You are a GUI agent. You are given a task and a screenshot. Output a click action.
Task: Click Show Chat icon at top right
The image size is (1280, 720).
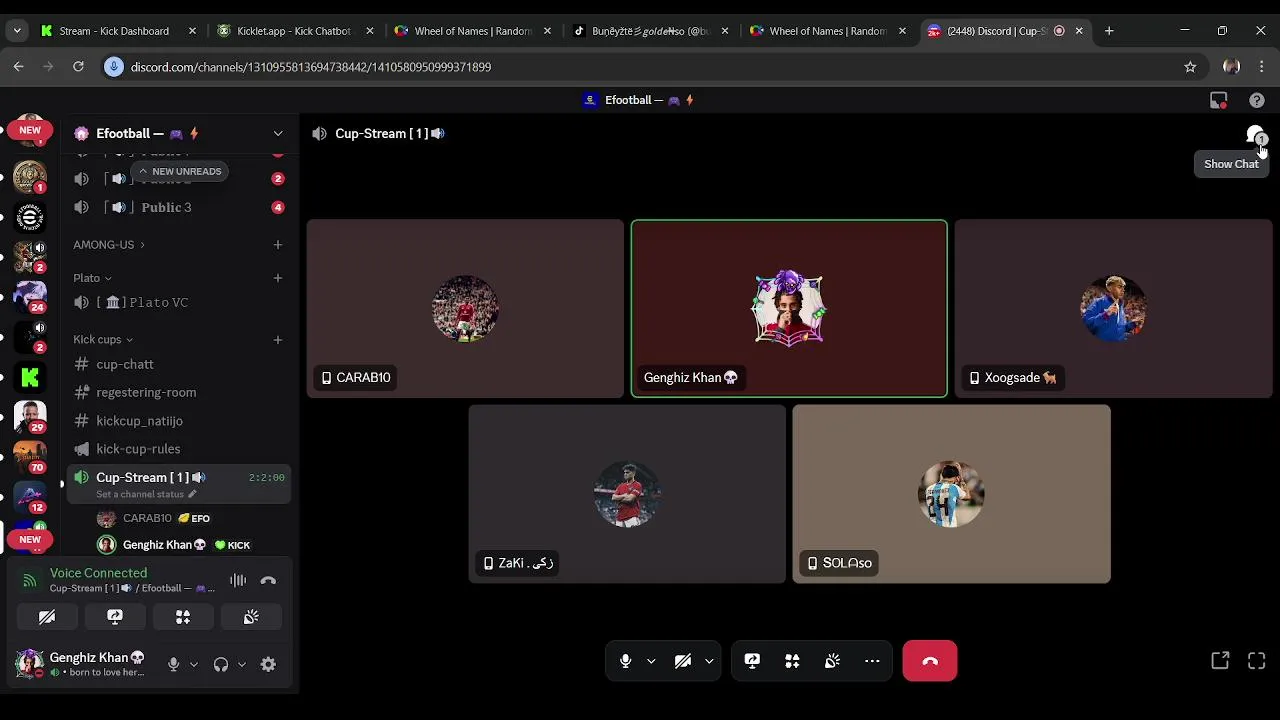point(1256,134)
